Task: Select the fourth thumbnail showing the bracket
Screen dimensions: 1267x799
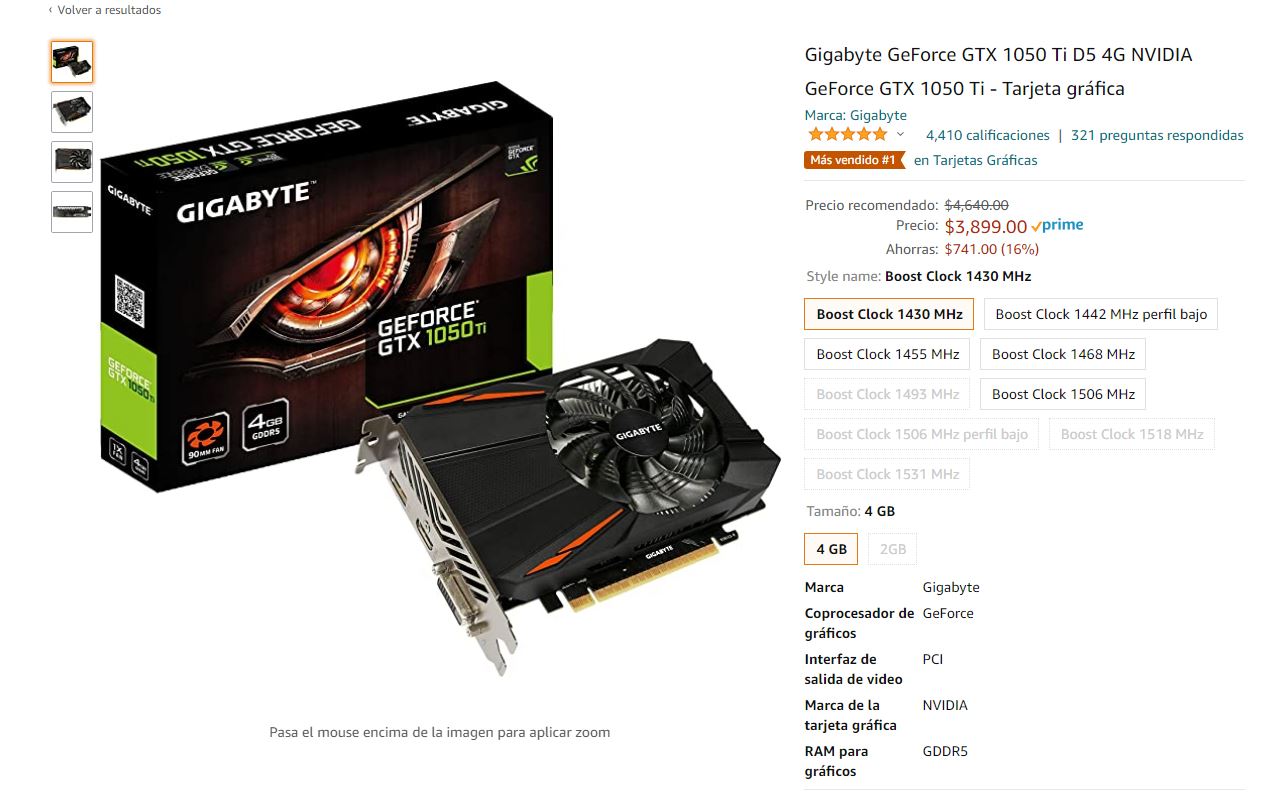Action: point(72,212)
